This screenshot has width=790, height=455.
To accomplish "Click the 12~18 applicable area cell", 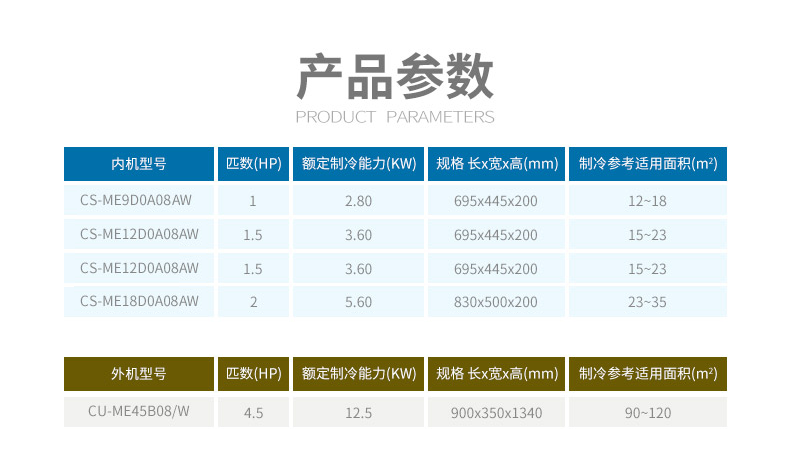I will click(x=647, y=201).
